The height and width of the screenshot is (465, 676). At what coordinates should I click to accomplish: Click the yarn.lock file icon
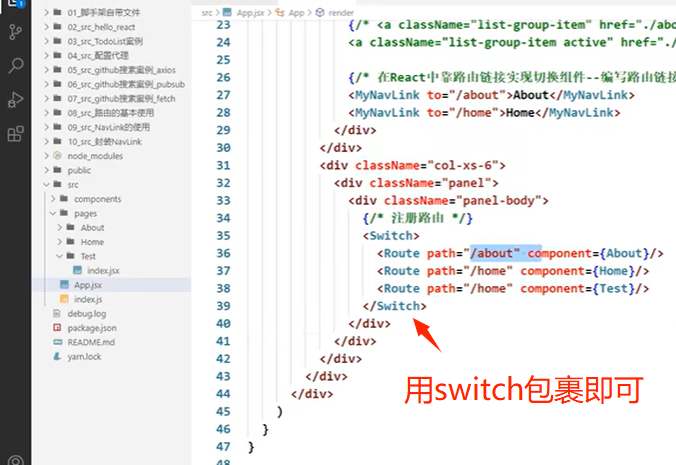click(57, 356)
